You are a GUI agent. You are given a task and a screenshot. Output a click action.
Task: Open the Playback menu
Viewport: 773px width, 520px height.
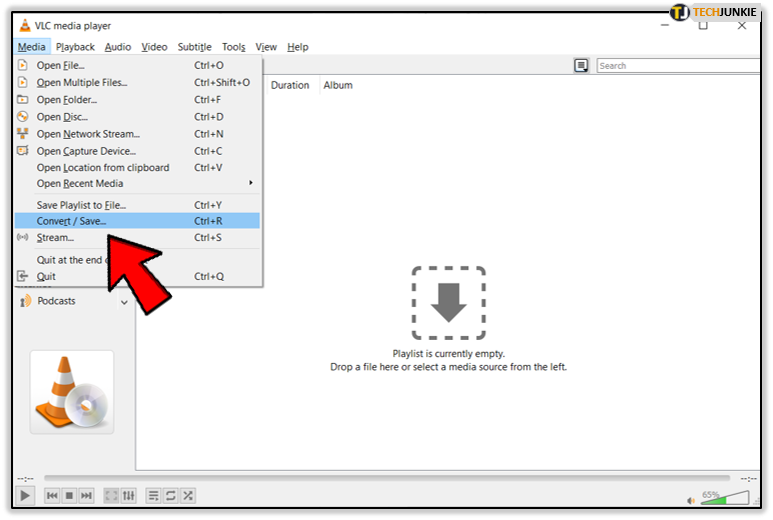coord(75,47)
